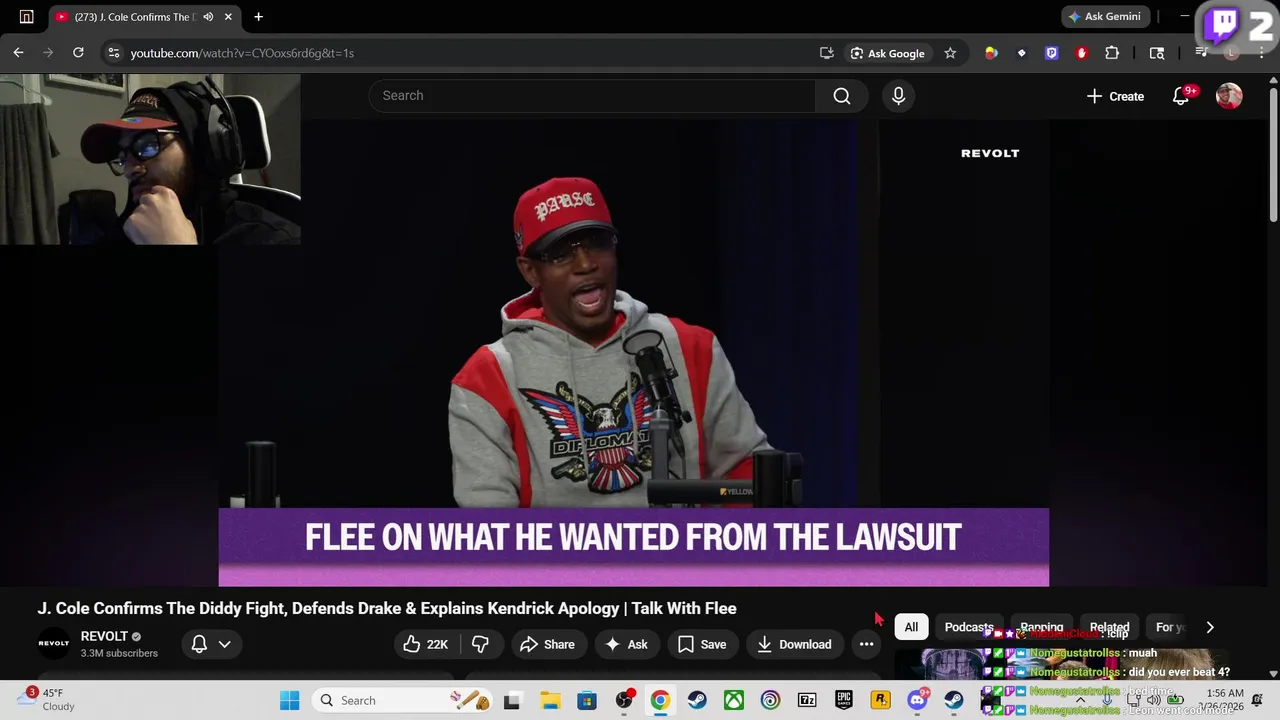Select the All filter chip
The height and width of the screenshot is (720, 1280).
point(911,627)
